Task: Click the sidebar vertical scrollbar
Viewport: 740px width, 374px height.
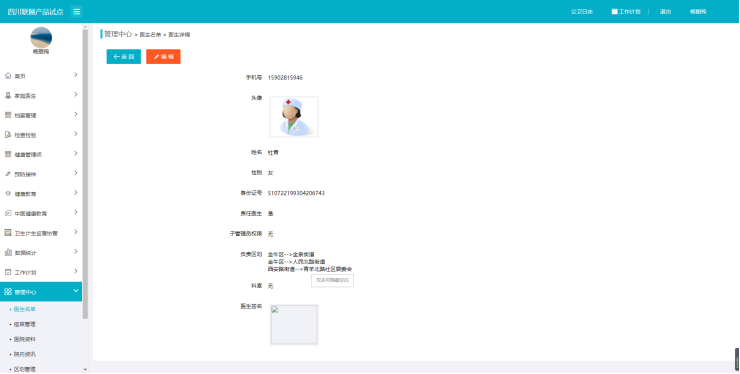Action: 85,174
